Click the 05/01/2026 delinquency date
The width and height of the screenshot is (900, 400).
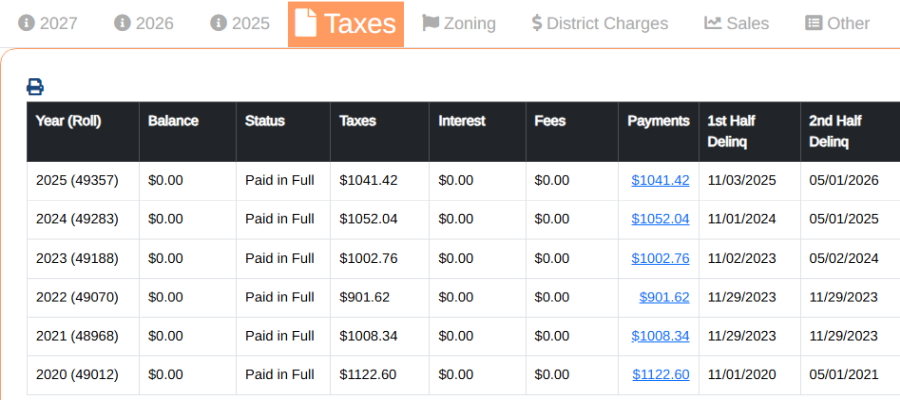844,180
